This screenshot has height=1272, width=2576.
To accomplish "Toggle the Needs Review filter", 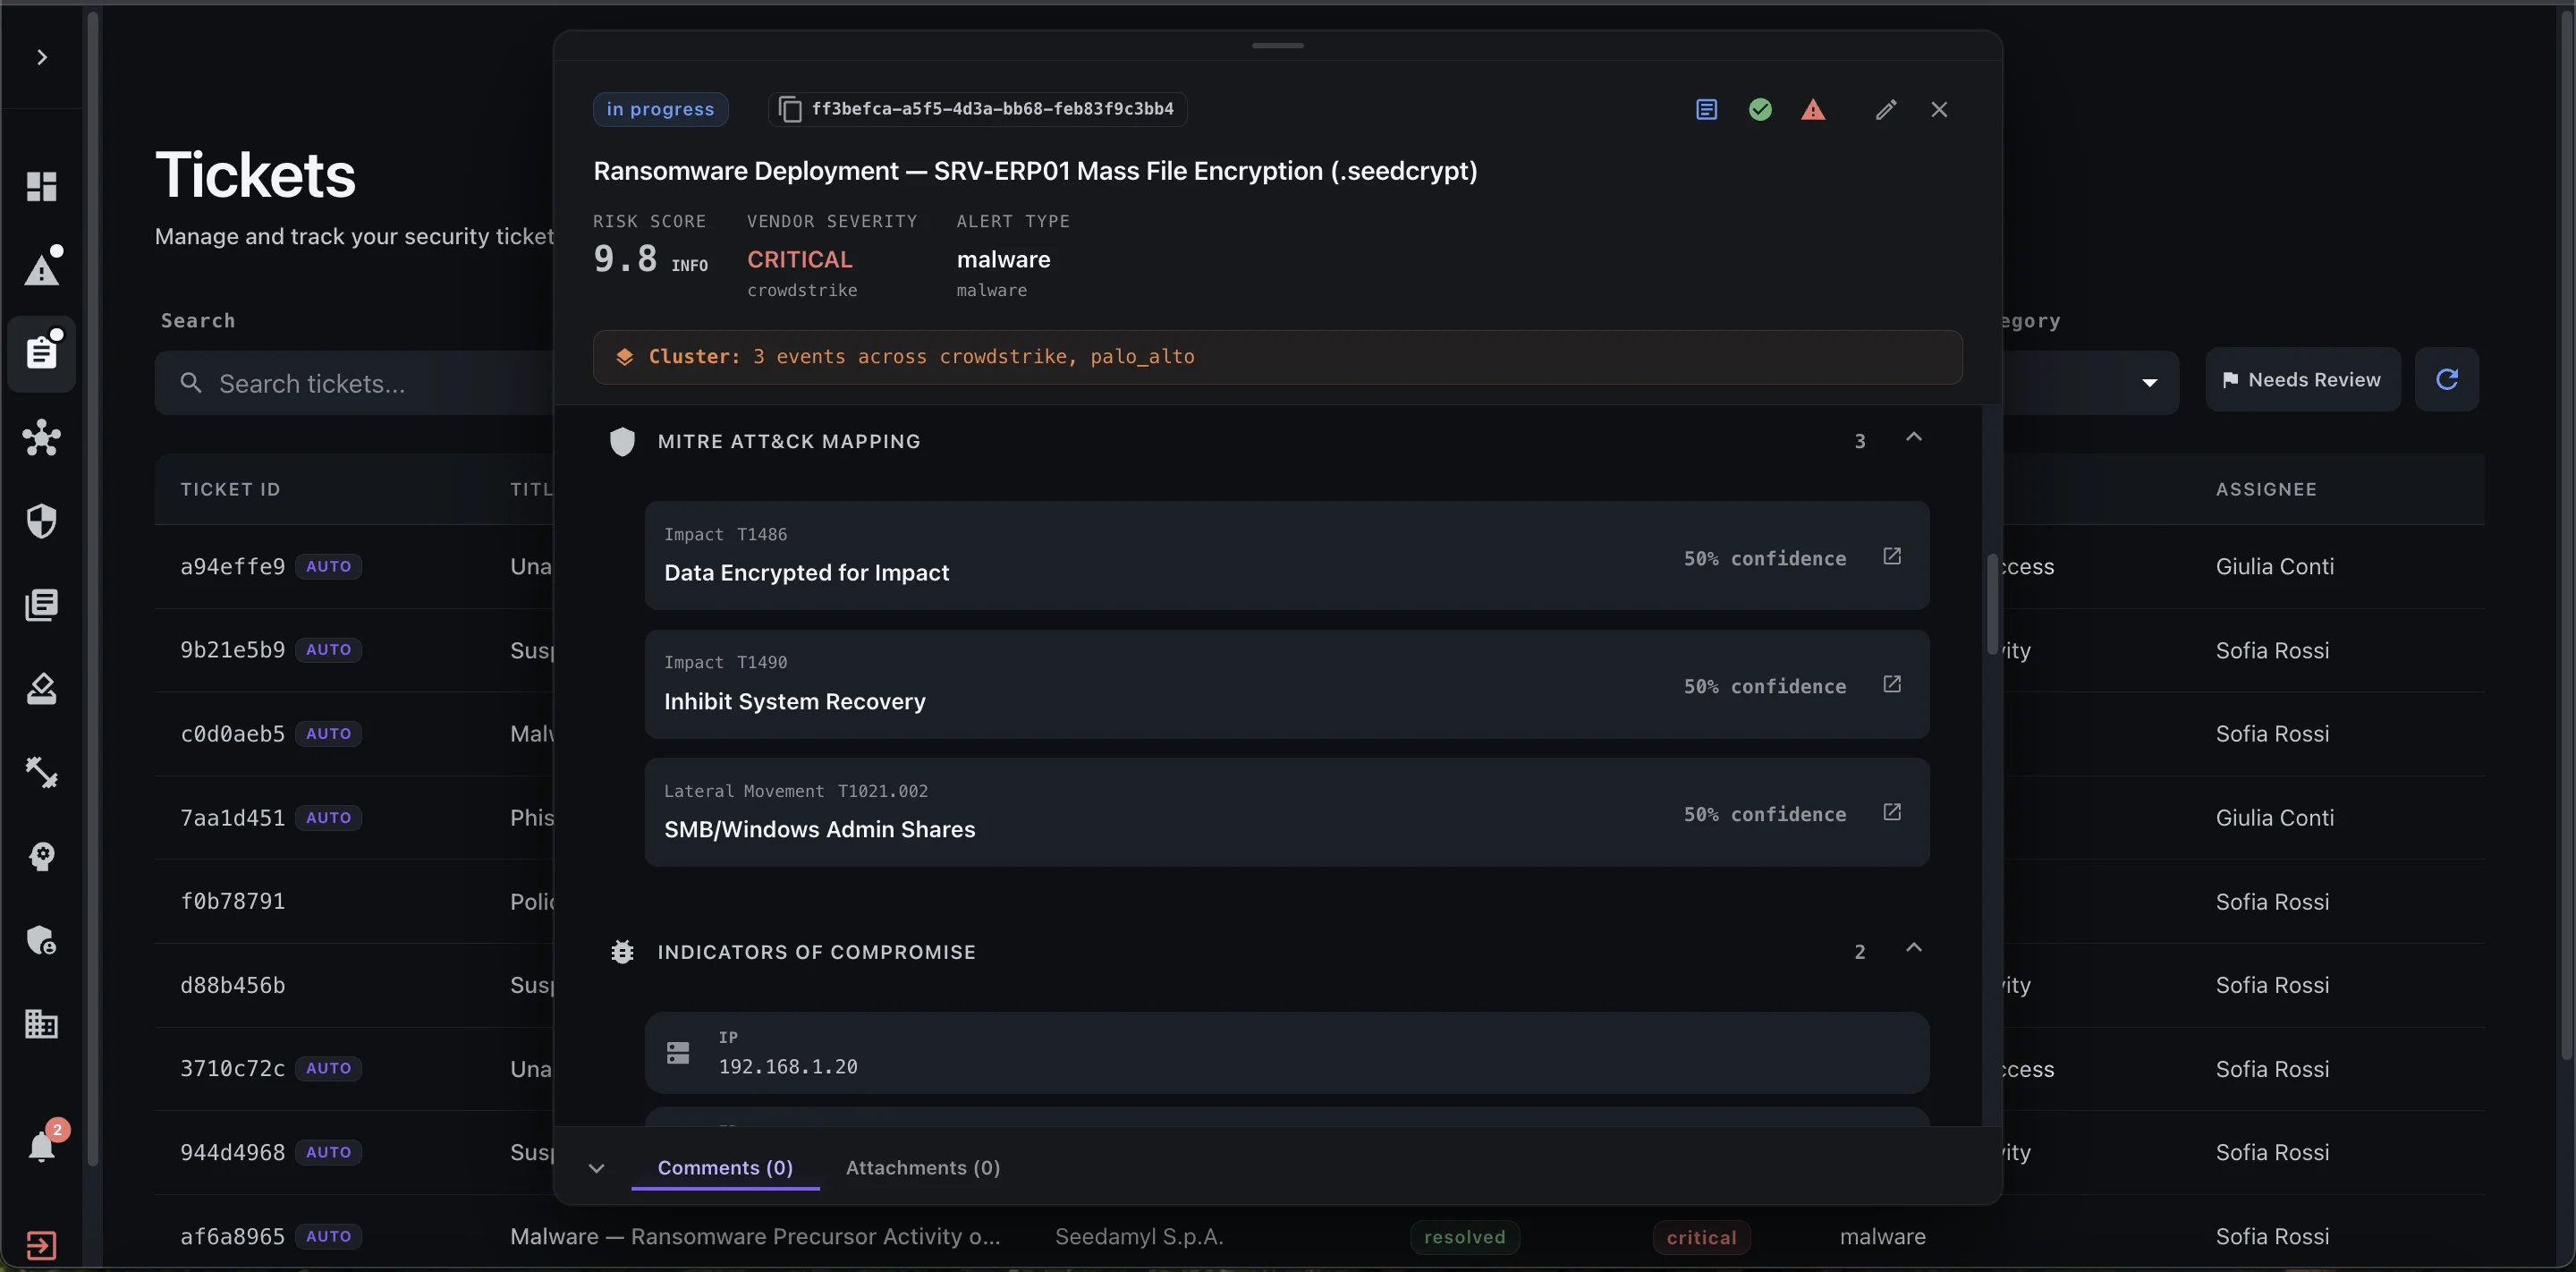I will [x=2302, y=380].
